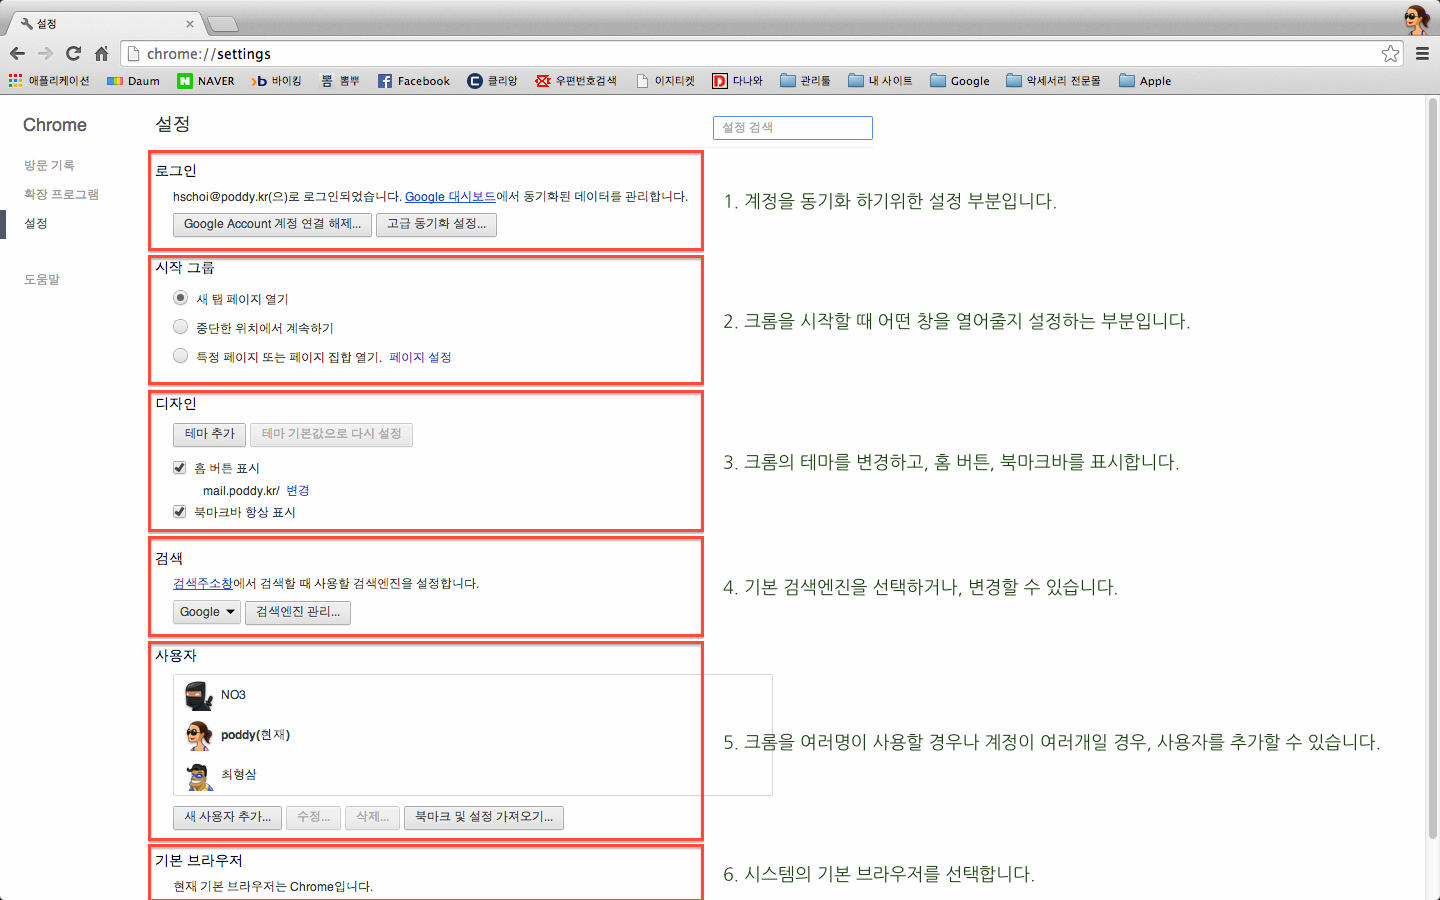
Task: Toggle 북마크바 항상 표시 checkbox
Action: point(180,512)
